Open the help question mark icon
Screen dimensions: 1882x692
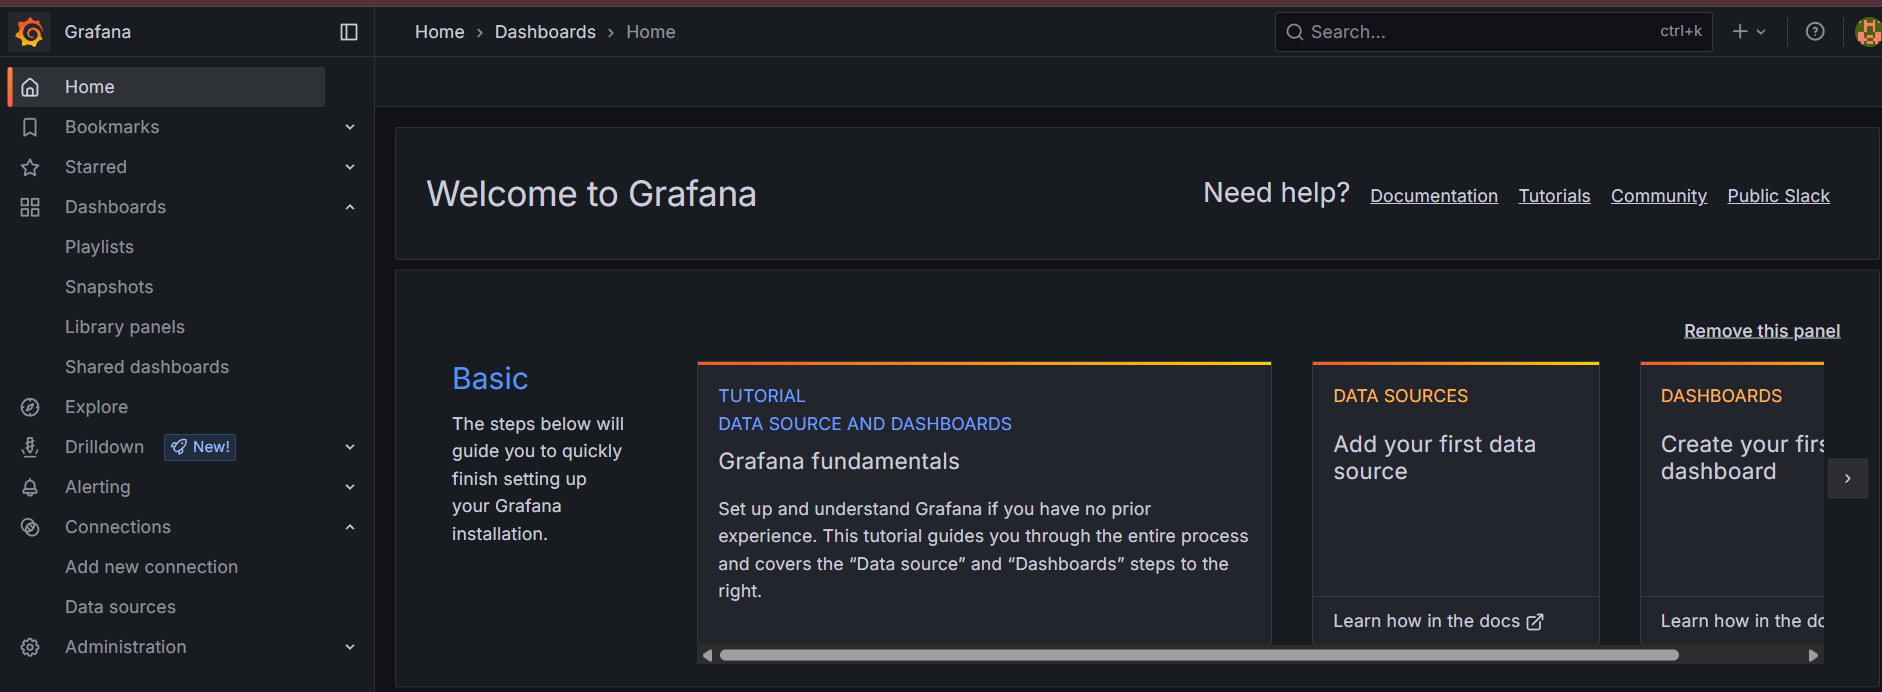click(x=1815, y=32)
